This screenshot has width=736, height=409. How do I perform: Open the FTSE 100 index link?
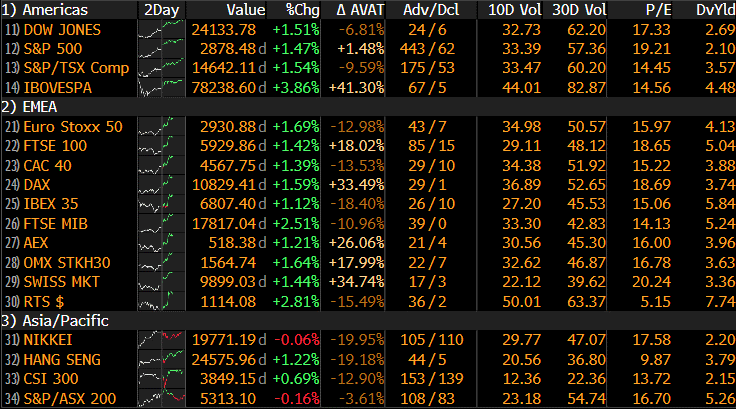[55, 146]
